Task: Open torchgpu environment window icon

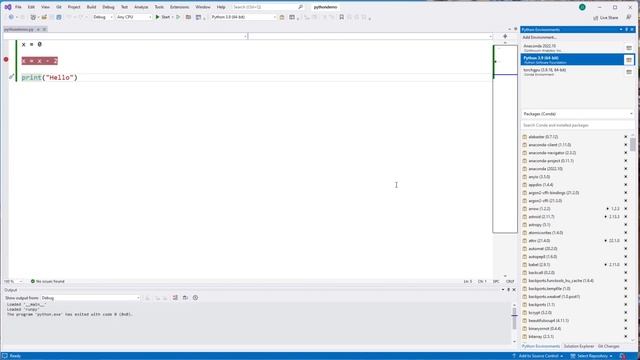Action: pos(629,72)
